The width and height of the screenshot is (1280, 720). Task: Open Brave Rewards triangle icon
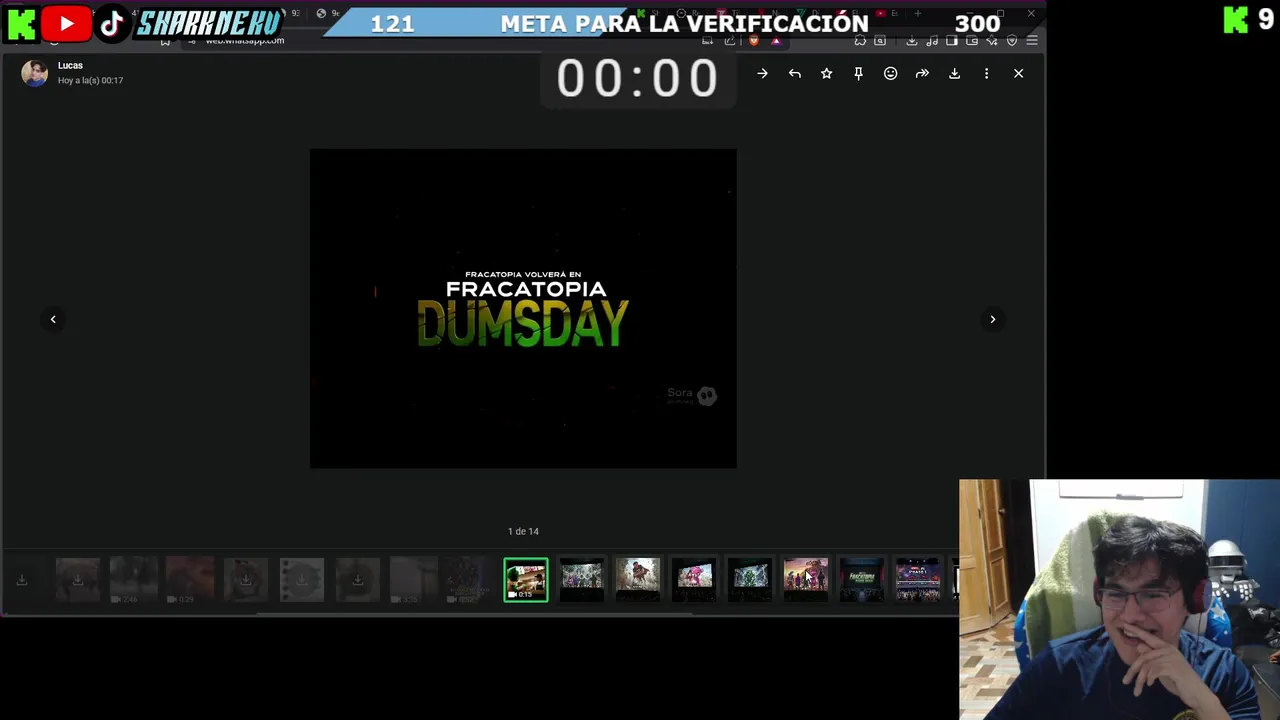click(x=775, y=40)
